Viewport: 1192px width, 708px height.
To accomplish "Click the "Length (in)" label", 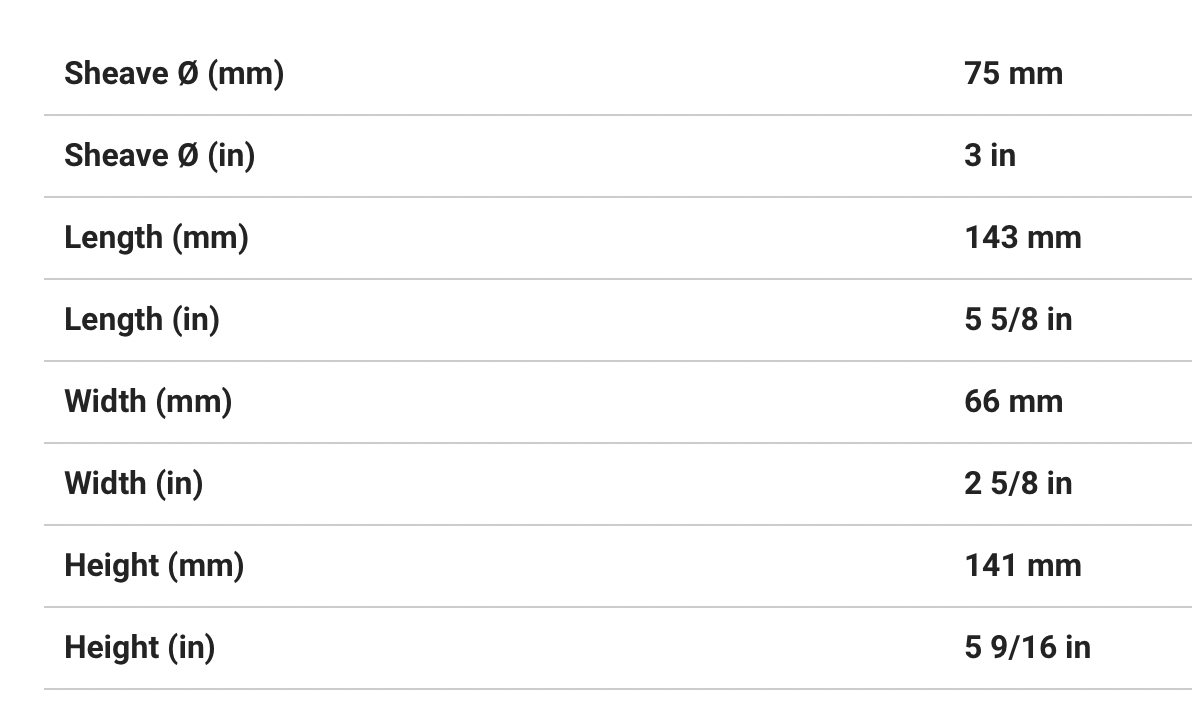I will pyautogui.click(x=141, y=319).
